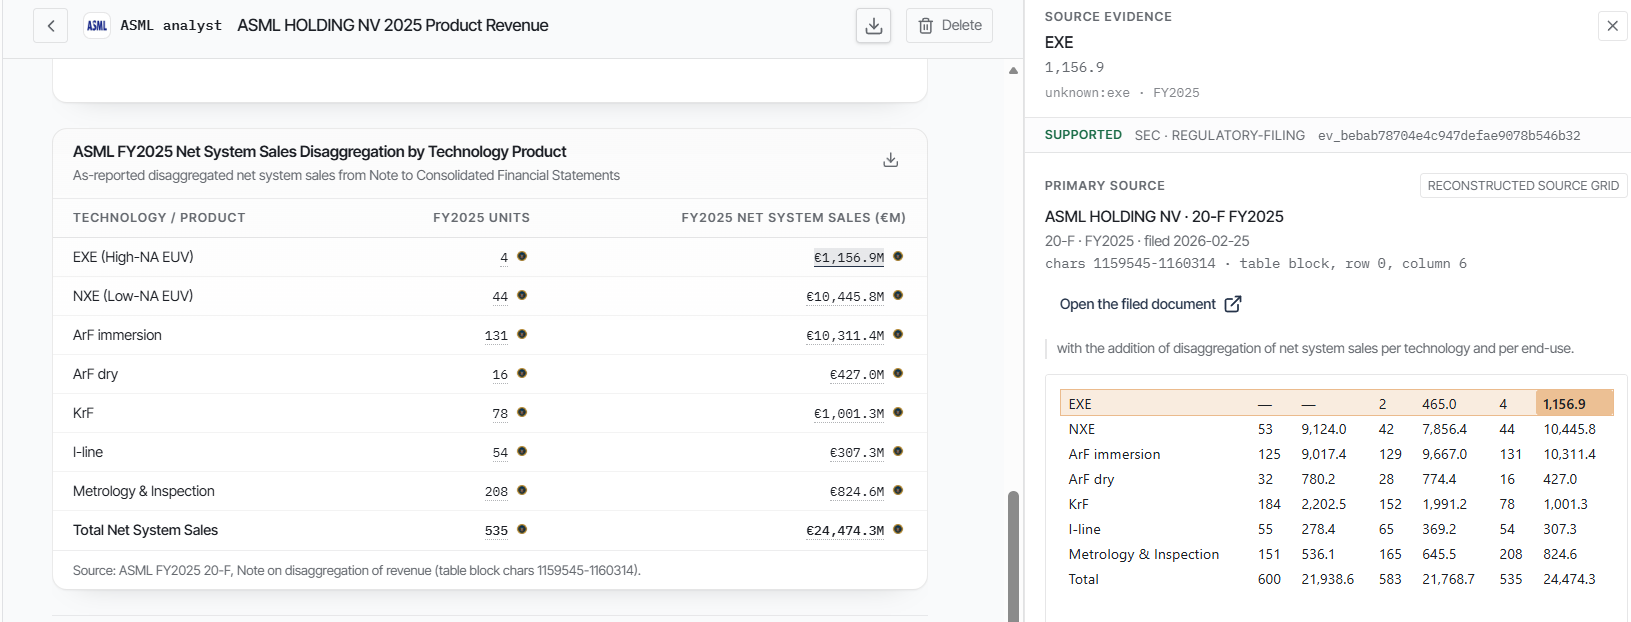Click the external link icon beside filed document
Image resolution: width=1631 pixels, height=622 pixels.
[1233, 304]
